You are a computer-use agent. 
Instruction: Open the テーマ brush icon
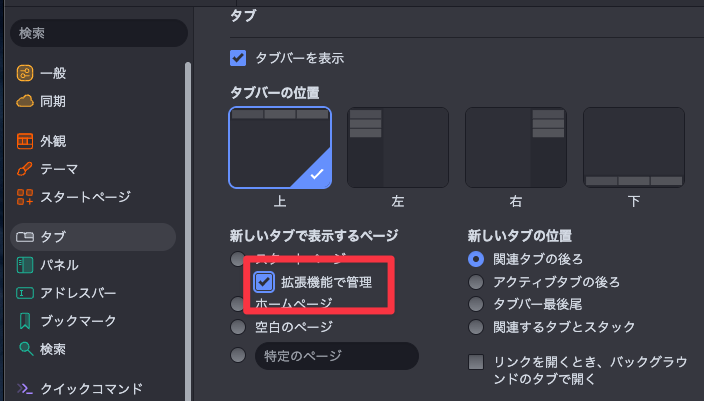[25, 169]
